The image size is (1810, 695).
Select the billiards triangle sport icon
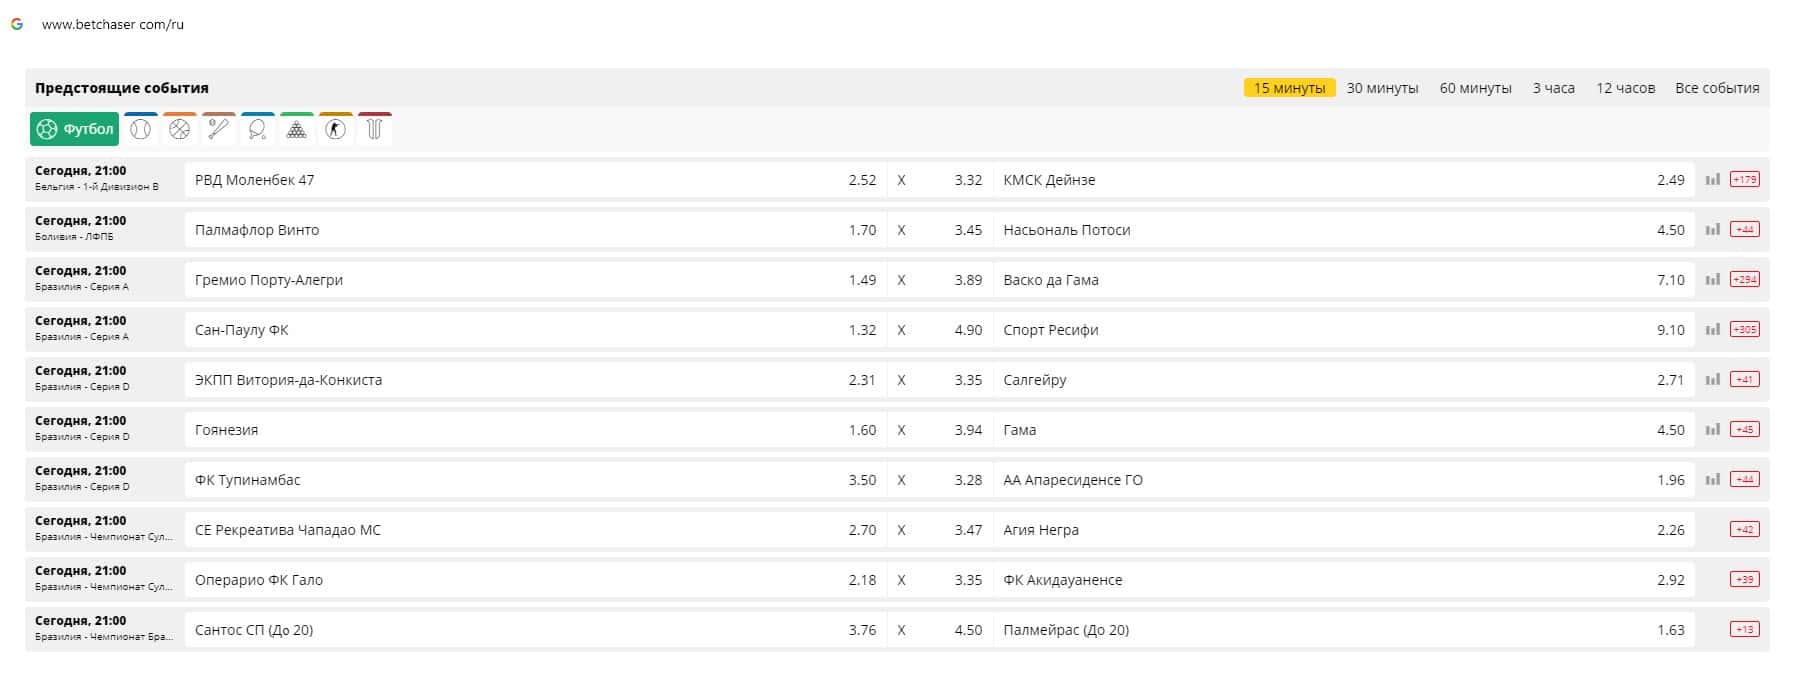click(297, 130)
